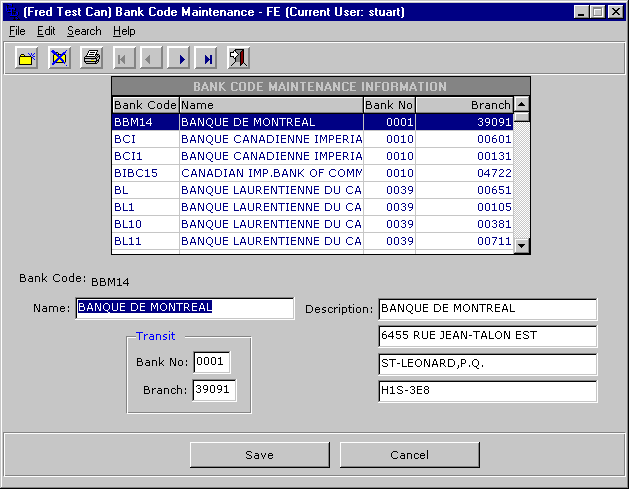The width and height of the screenshot is (629, 489).
Task: Select row BL1 in bank list
Action: click(x=312, y=207)
